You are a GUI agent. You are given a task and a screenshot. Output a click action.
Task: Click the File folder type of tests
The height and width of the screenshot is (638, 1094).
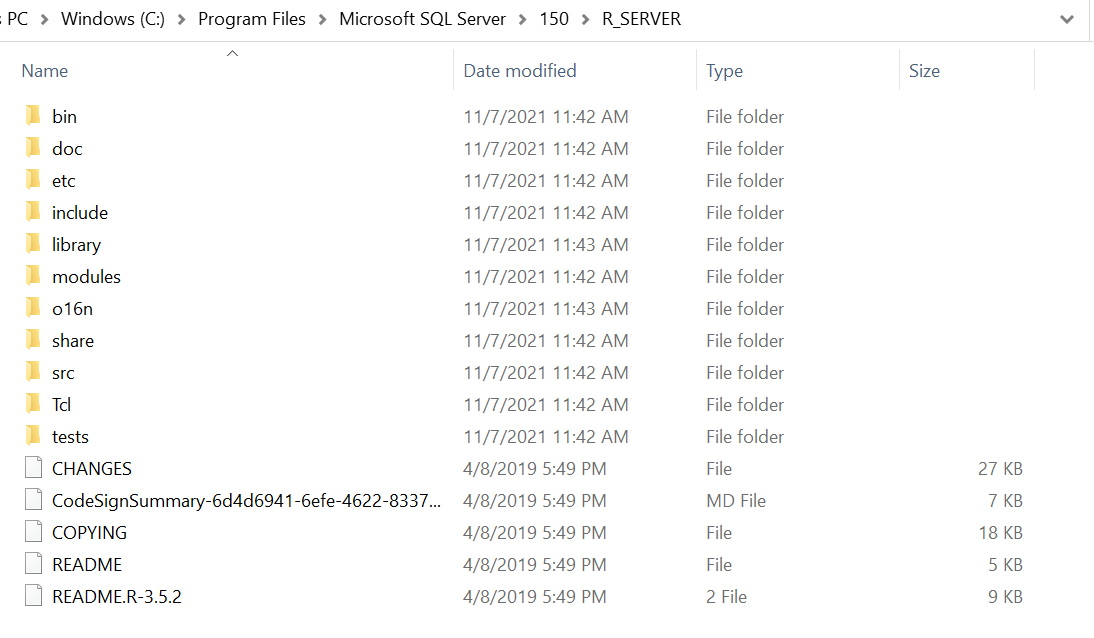pos(744,438)
